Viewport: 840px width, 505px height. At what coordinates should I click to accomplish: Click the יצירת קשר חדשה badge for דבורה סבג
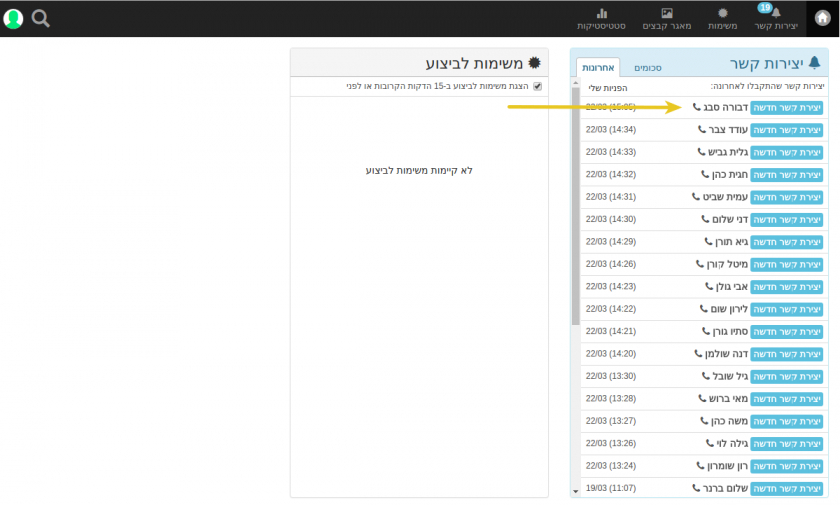point(786,108)
